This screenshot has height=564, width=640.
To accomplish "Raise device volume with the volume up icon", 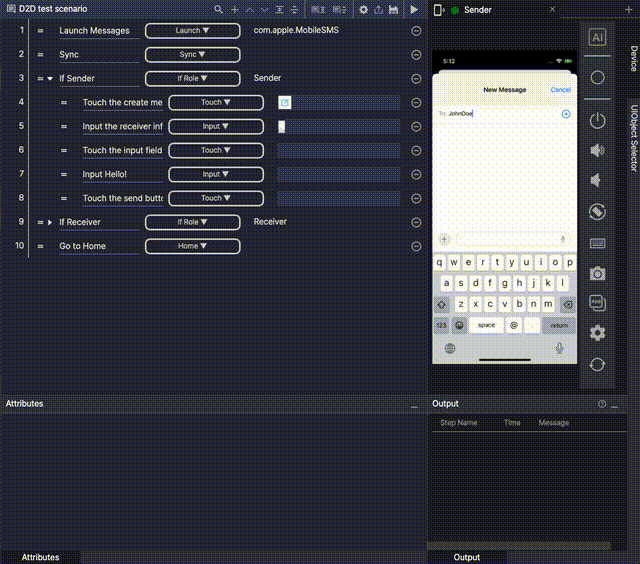I will [597, 150].
